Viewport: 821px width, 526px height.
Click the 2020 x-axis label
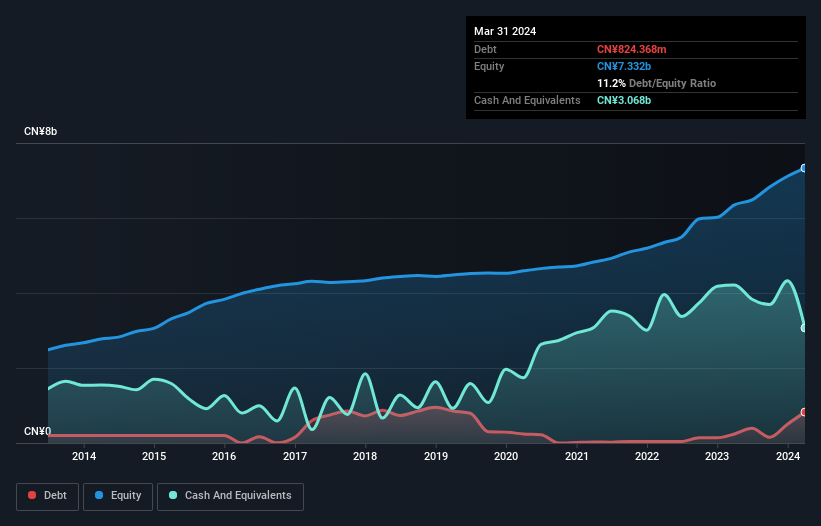click(506, 456)
